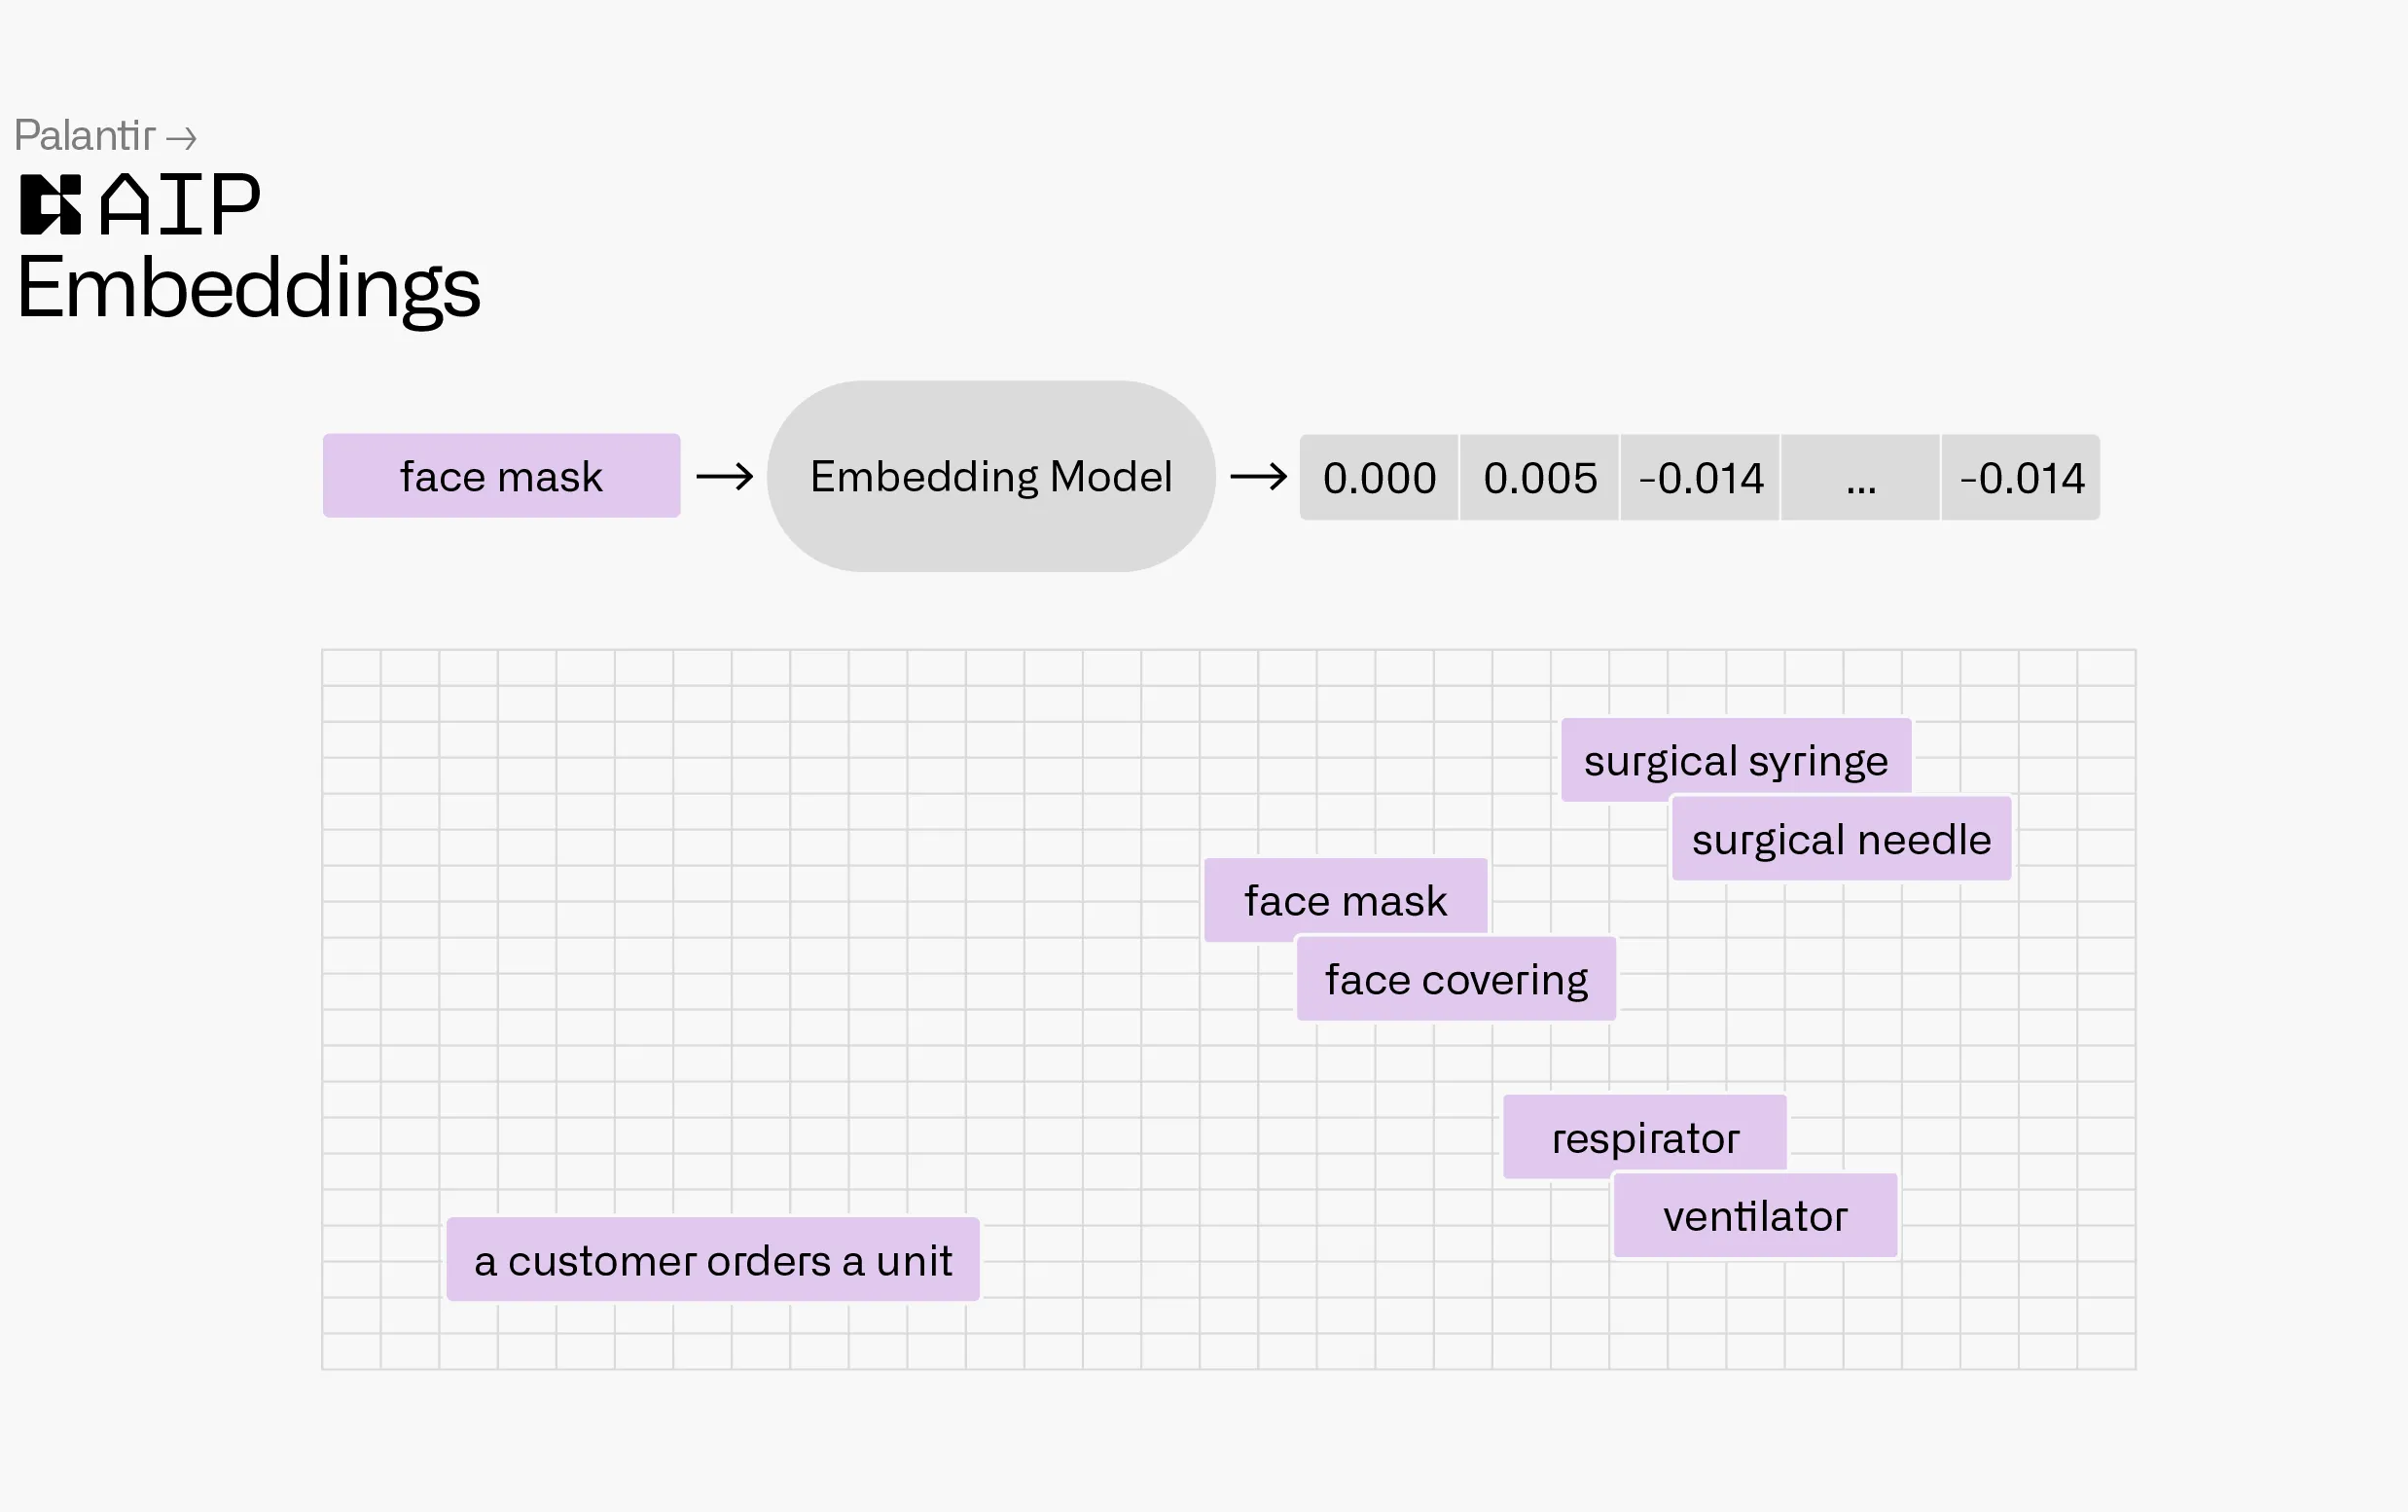Click the Embeddings heading

(248, 288)
